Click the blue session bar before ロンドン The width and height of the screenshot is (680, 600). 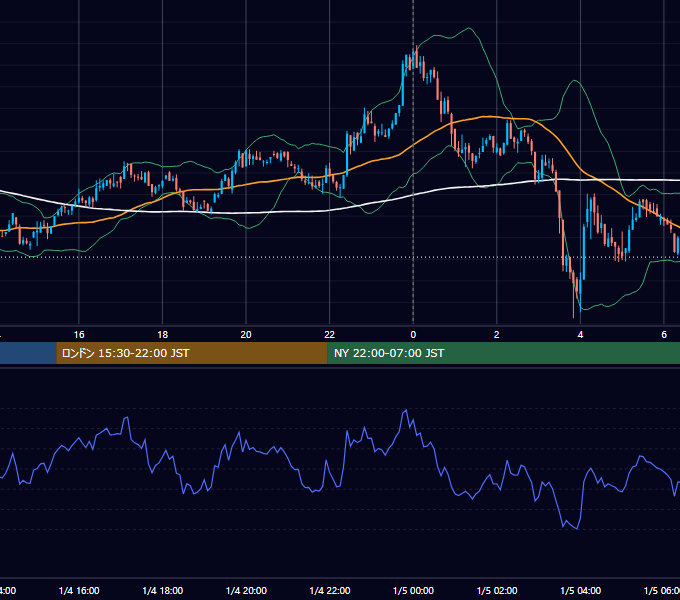coord(28,353)
